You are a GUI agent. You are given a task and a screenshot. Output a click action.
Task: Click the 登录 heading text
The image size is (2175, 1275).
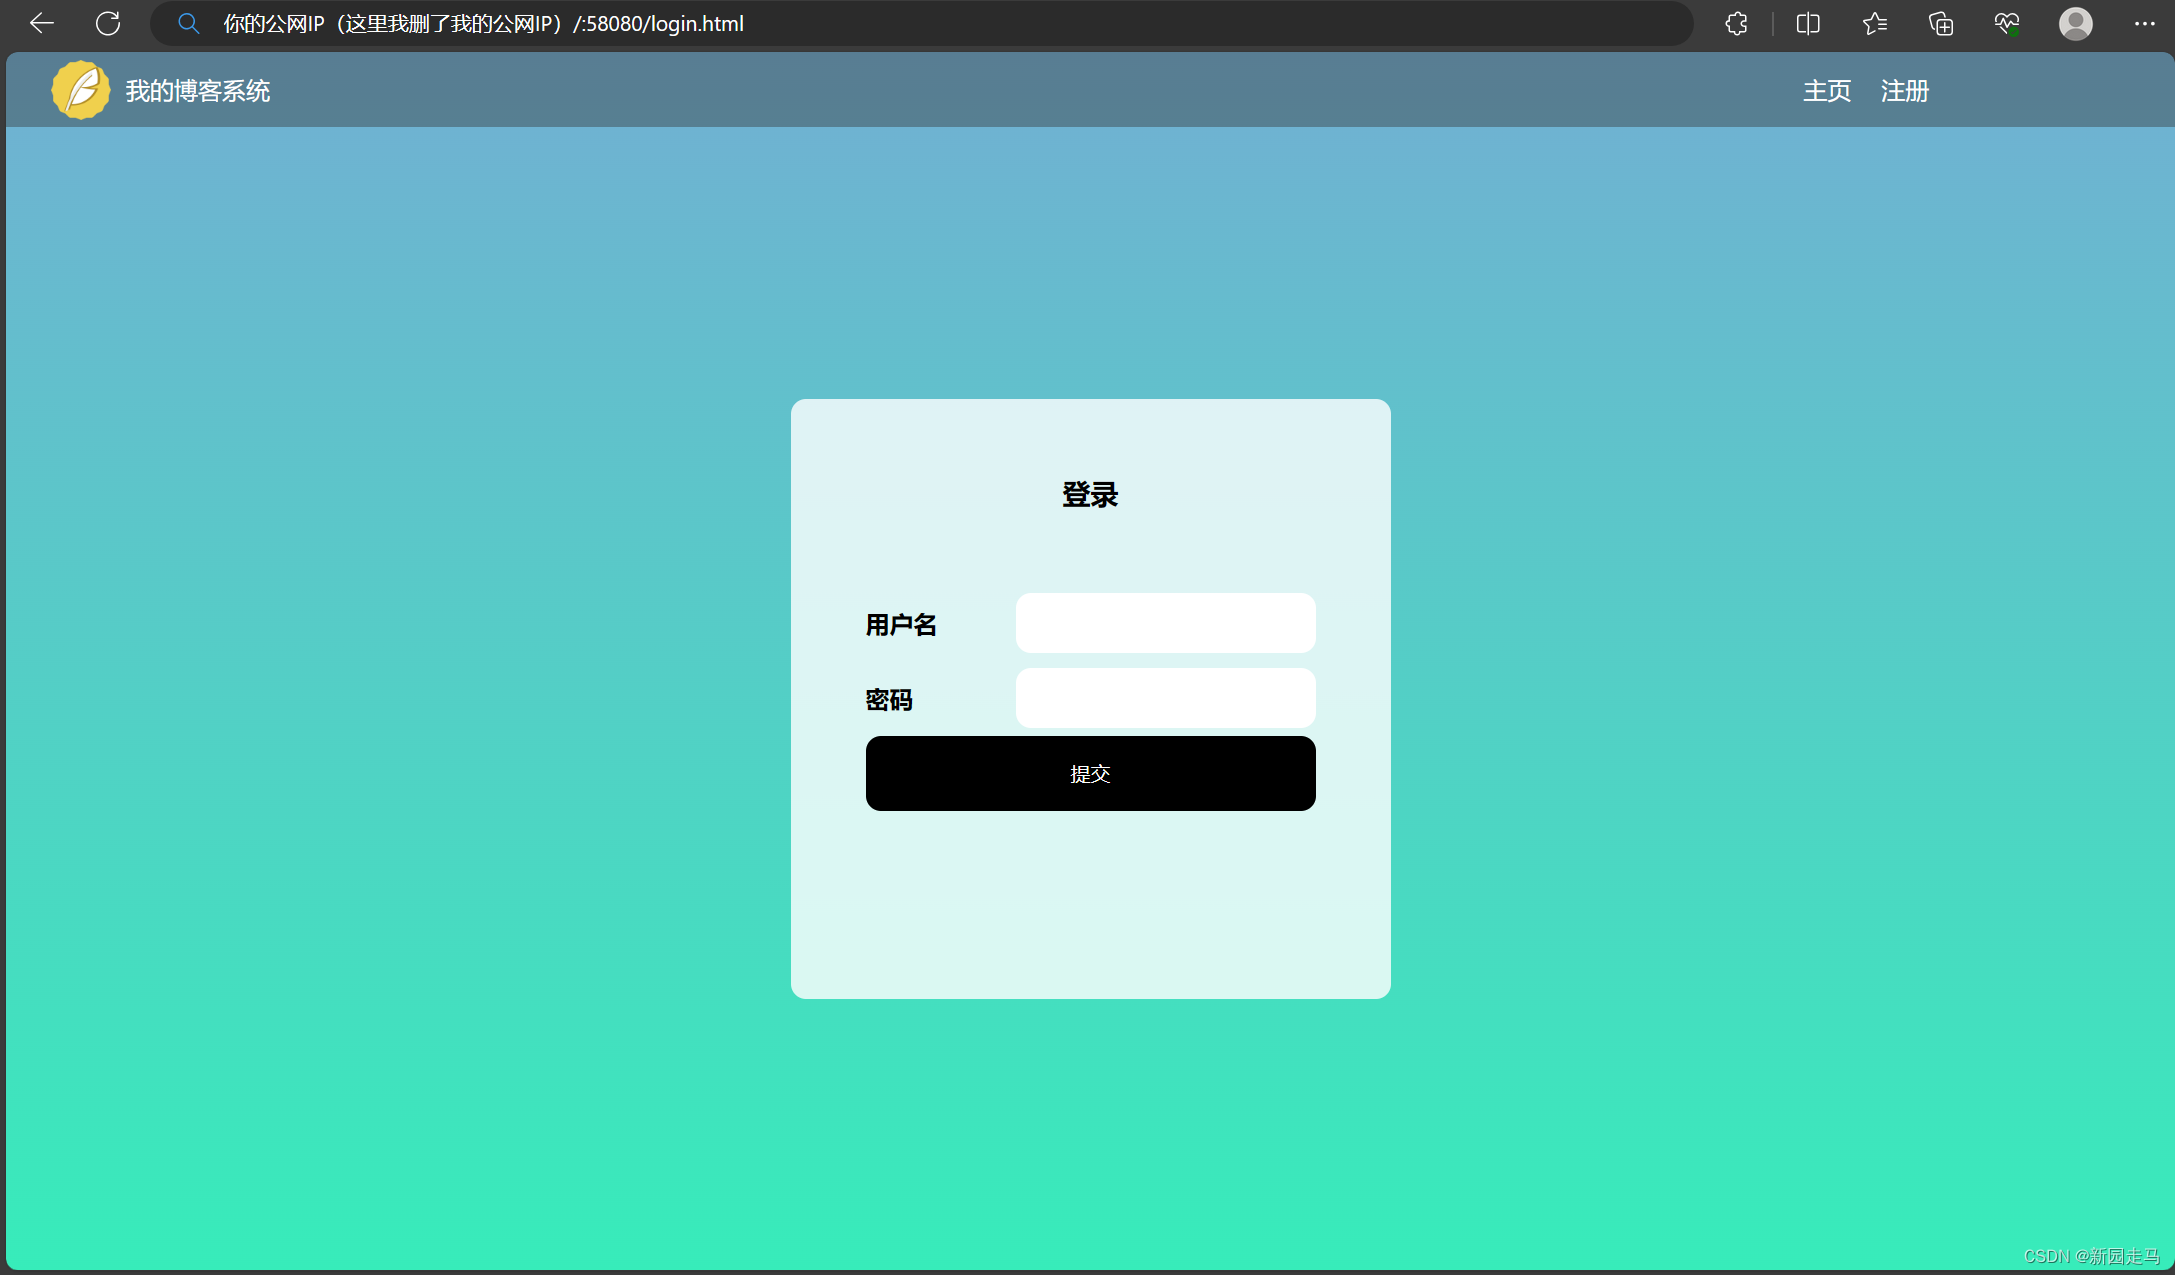point(1090,494)
